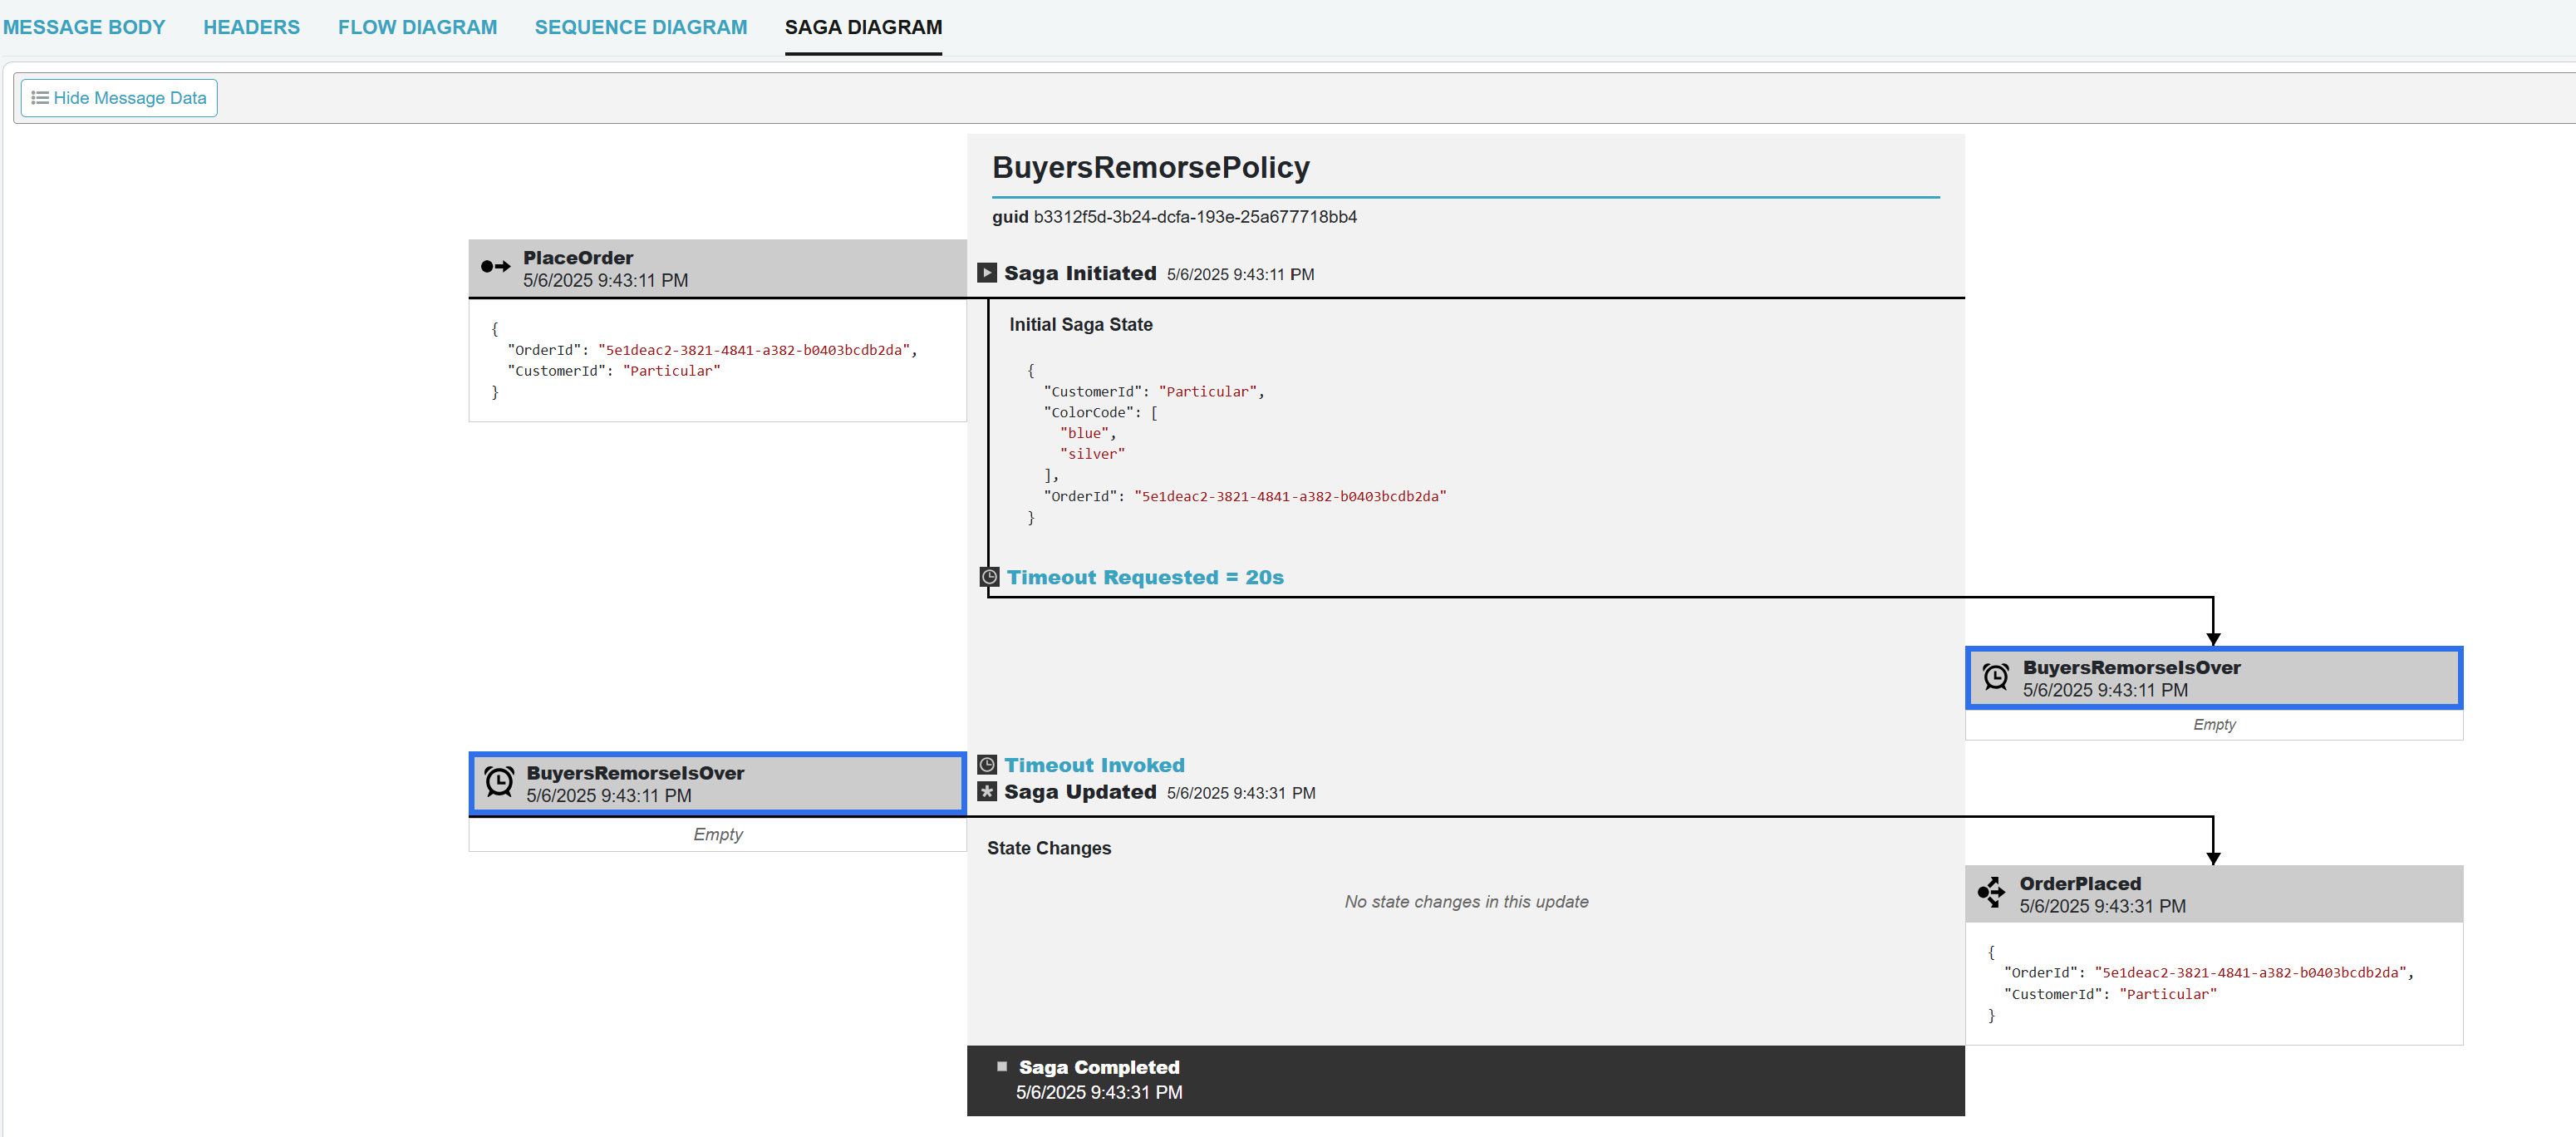Click the Hide Message Data button
Image resolution: width=2576 pixels, height=1137 pixels.
pos(119,98)
